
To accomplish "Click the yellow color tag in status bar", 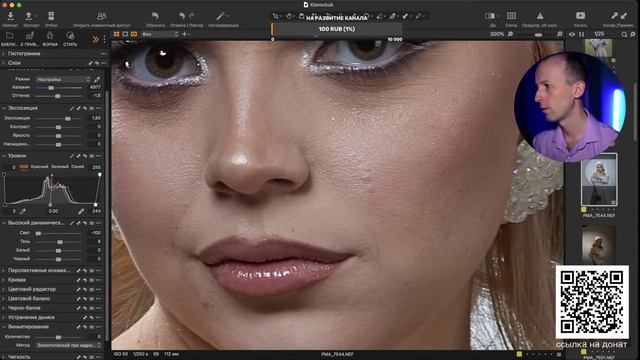I will coord(519,354).
